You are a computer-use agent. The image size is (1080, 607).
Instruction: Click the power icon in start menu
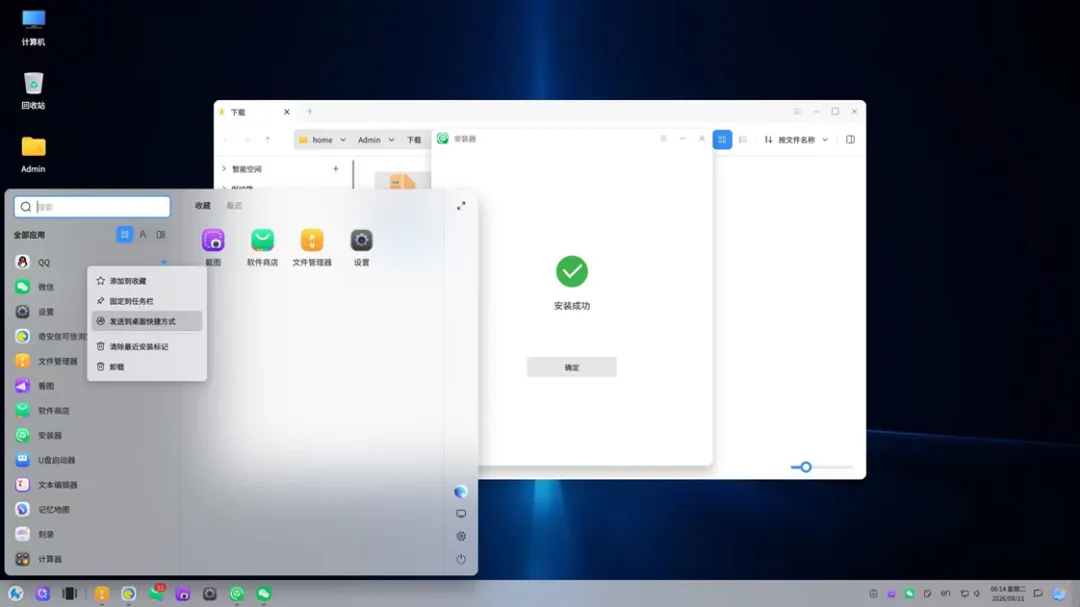(461, 559)
